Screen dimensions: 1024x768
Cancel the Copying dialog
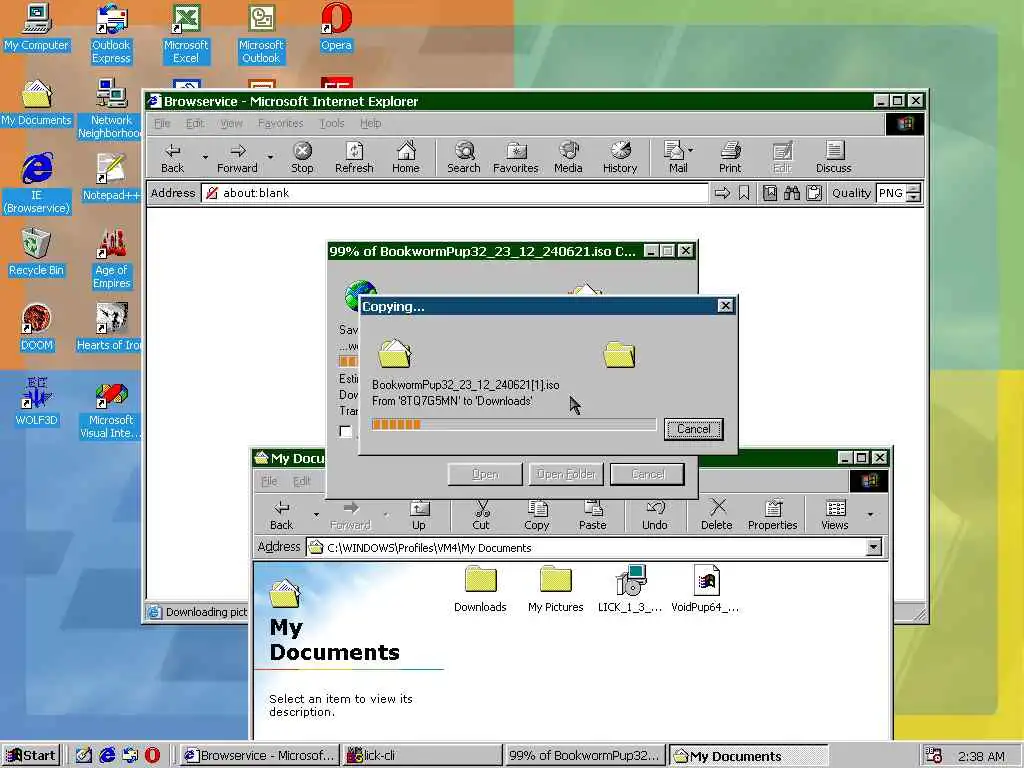(x=694, y=429)
